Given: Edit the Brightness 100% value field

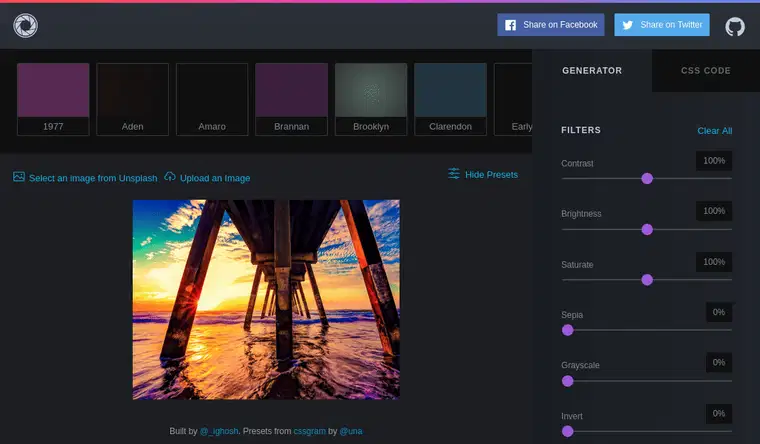Looking at the screenshot, I should point(714,211).
